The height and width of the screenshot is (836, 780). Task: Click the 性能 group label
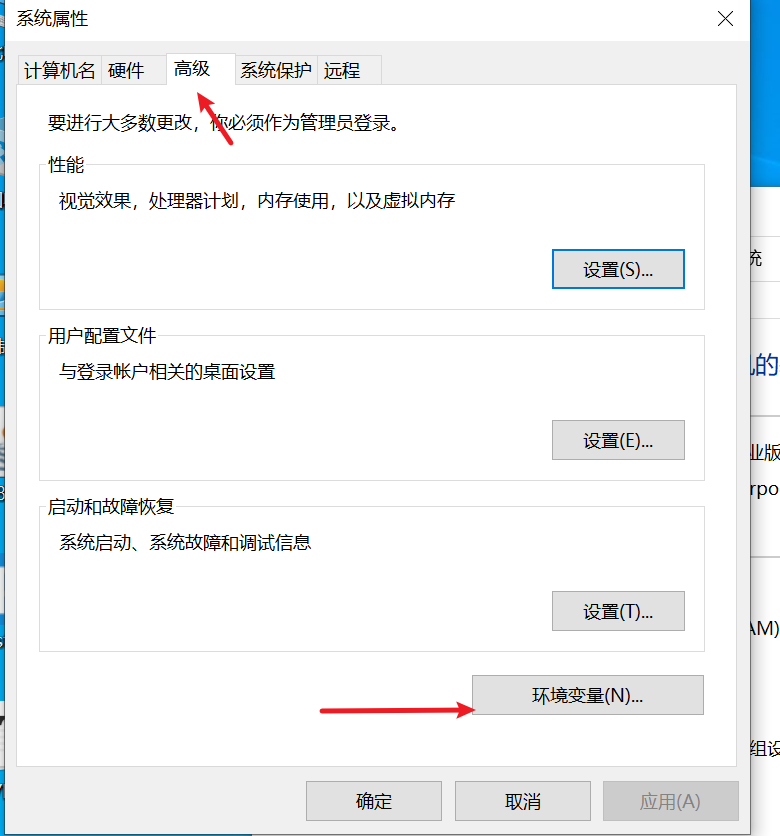tap(66, 165)
